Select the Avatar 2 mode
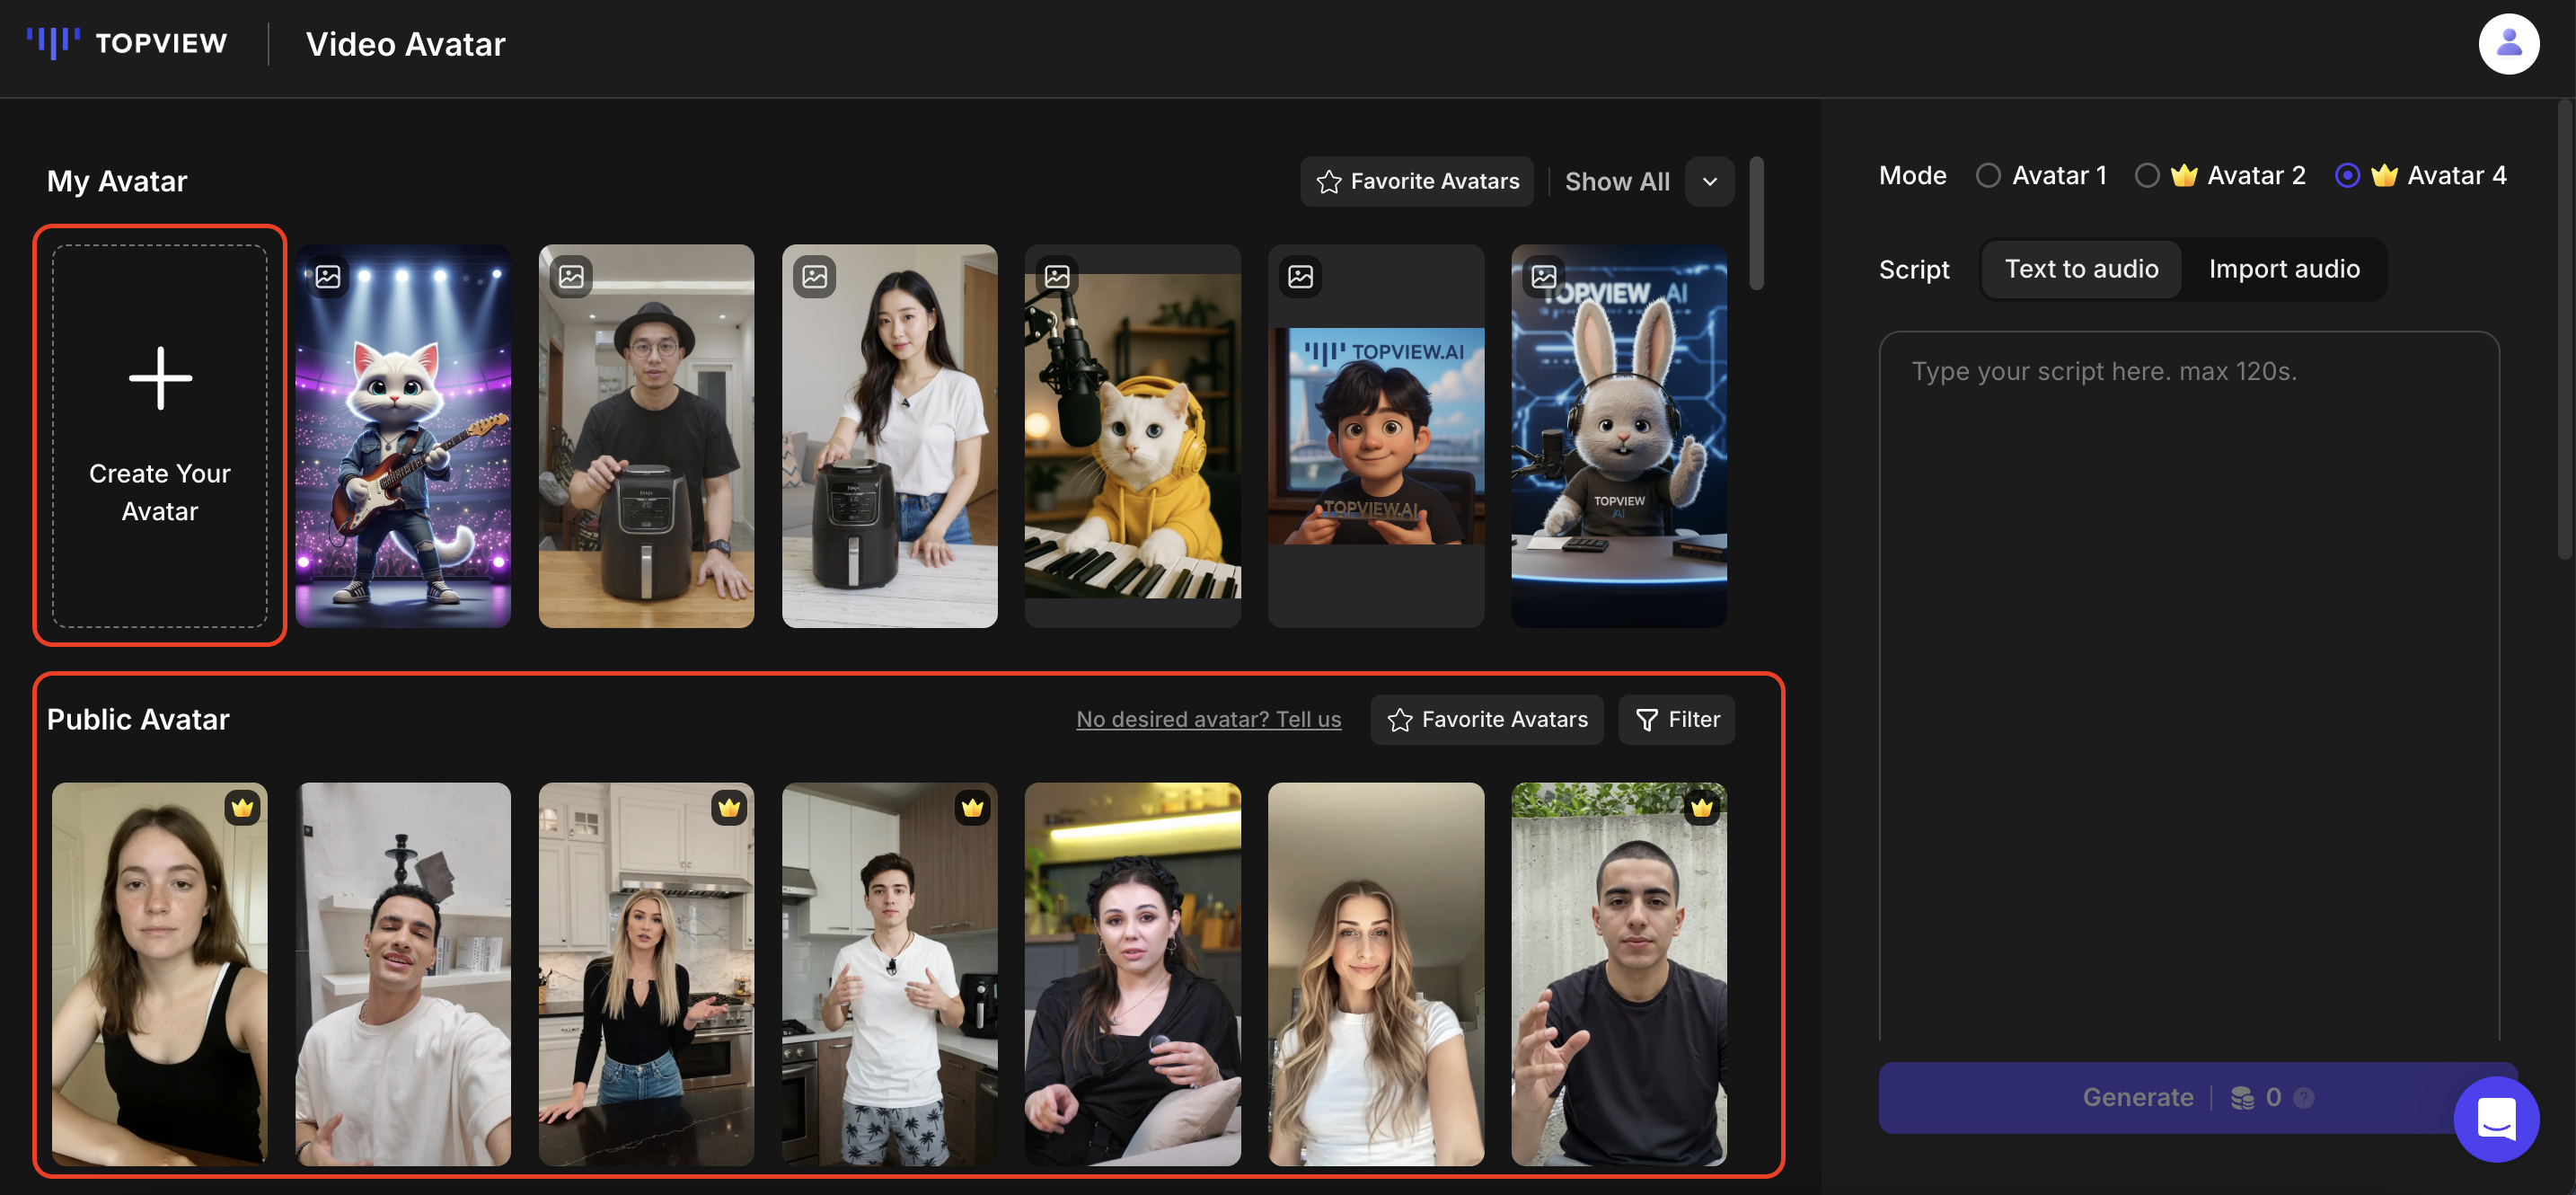Screen dimensions: 2576x1195 click(x=2146, y=175)
